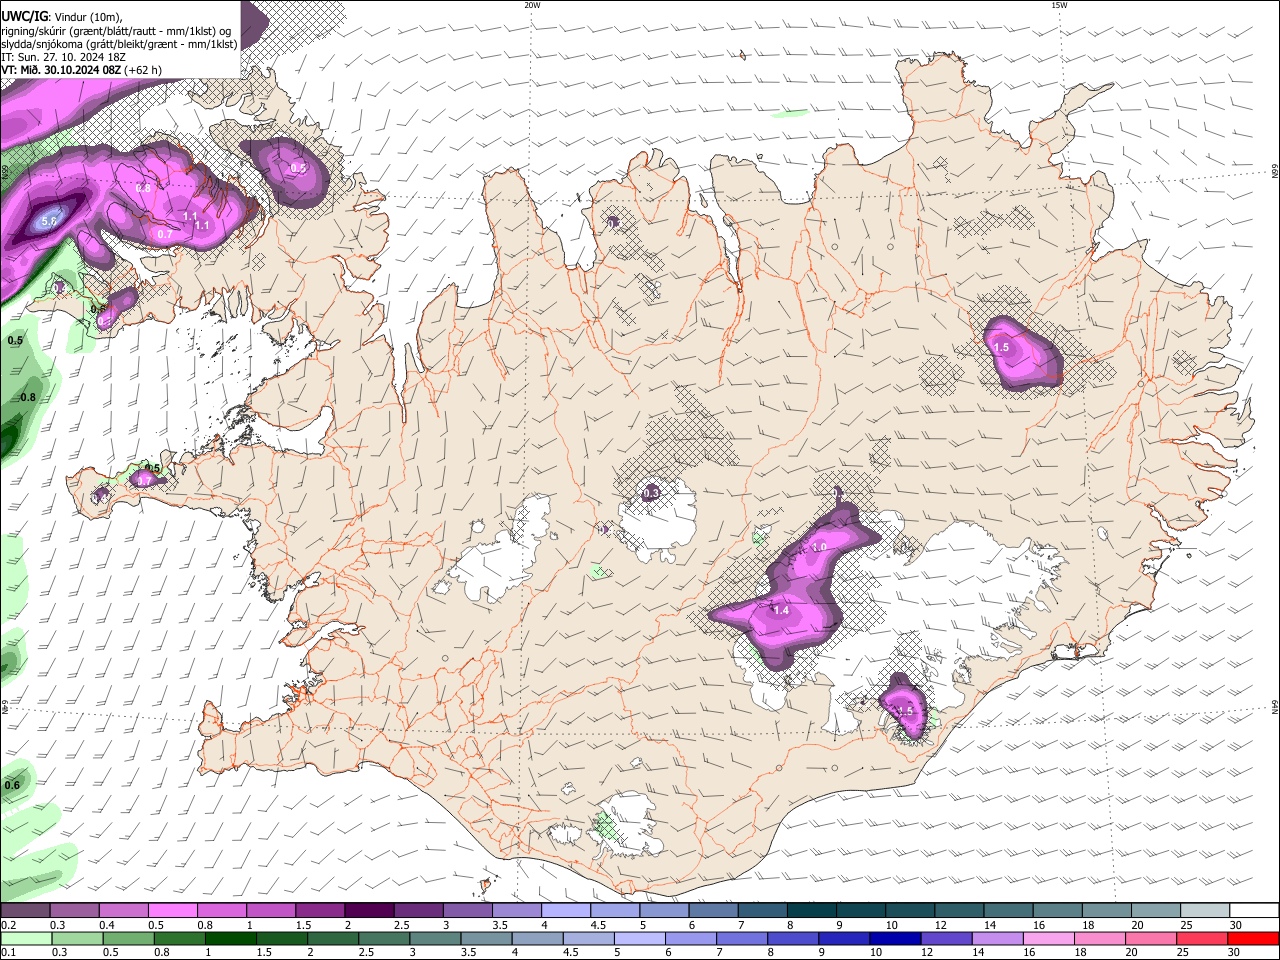Click the valid time VT: Mið. 30.10.2024 08Z
Screen dimensions: 1280x960
[60, 70]
